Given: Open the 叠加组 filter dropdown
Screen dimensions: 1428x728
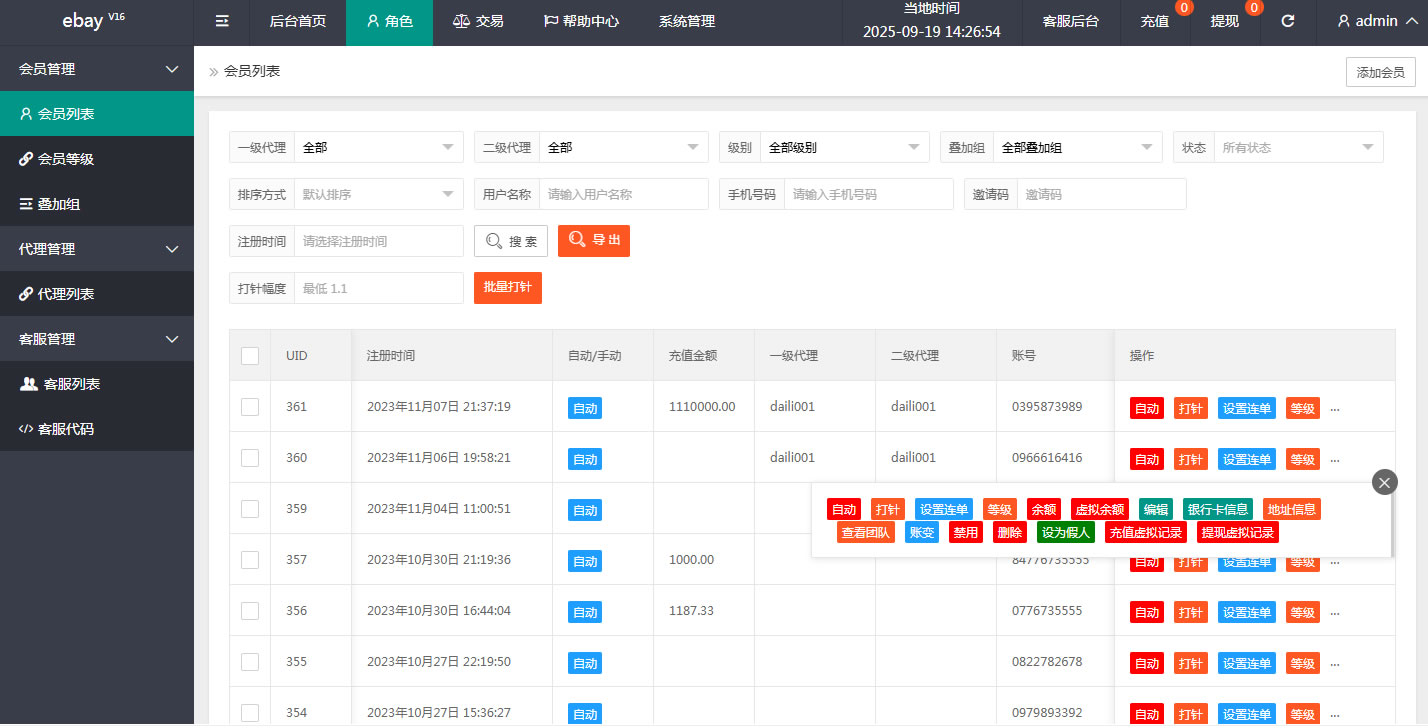Looking at the screenshot, I should click(x=1078, y=147).
